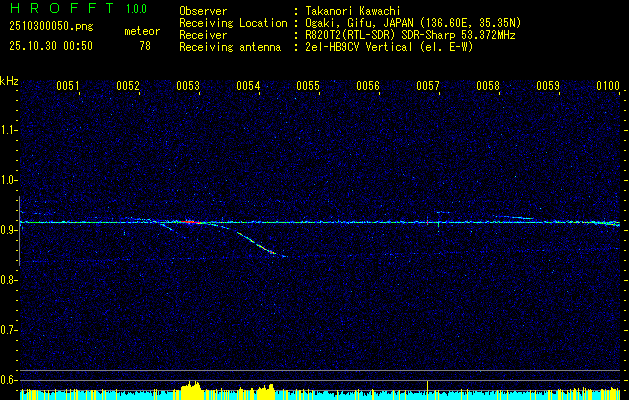Pick the 0059 time label

(548, 87)
